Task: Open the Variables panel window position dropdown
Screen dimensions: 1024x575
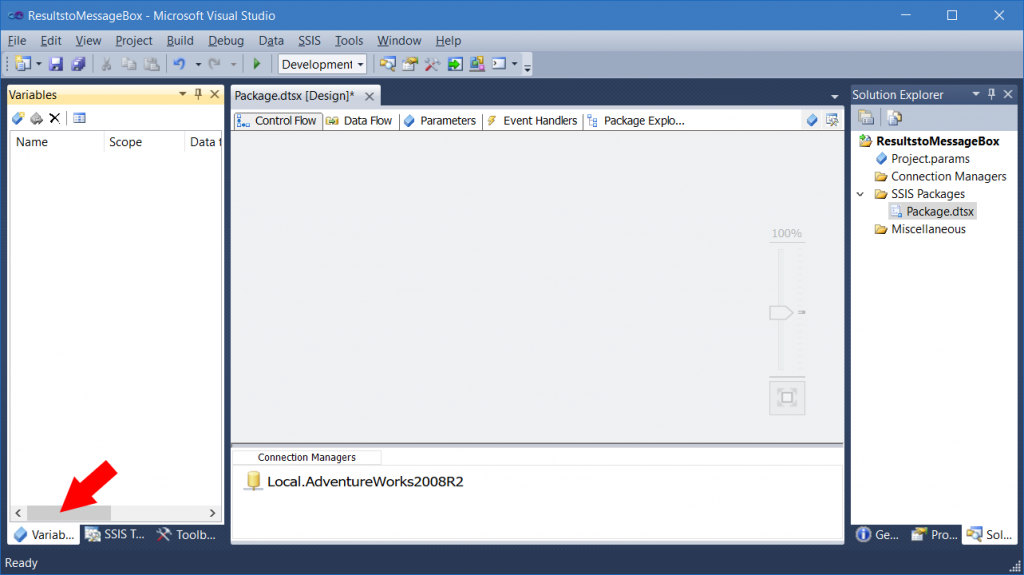Action: pos(182,94)
